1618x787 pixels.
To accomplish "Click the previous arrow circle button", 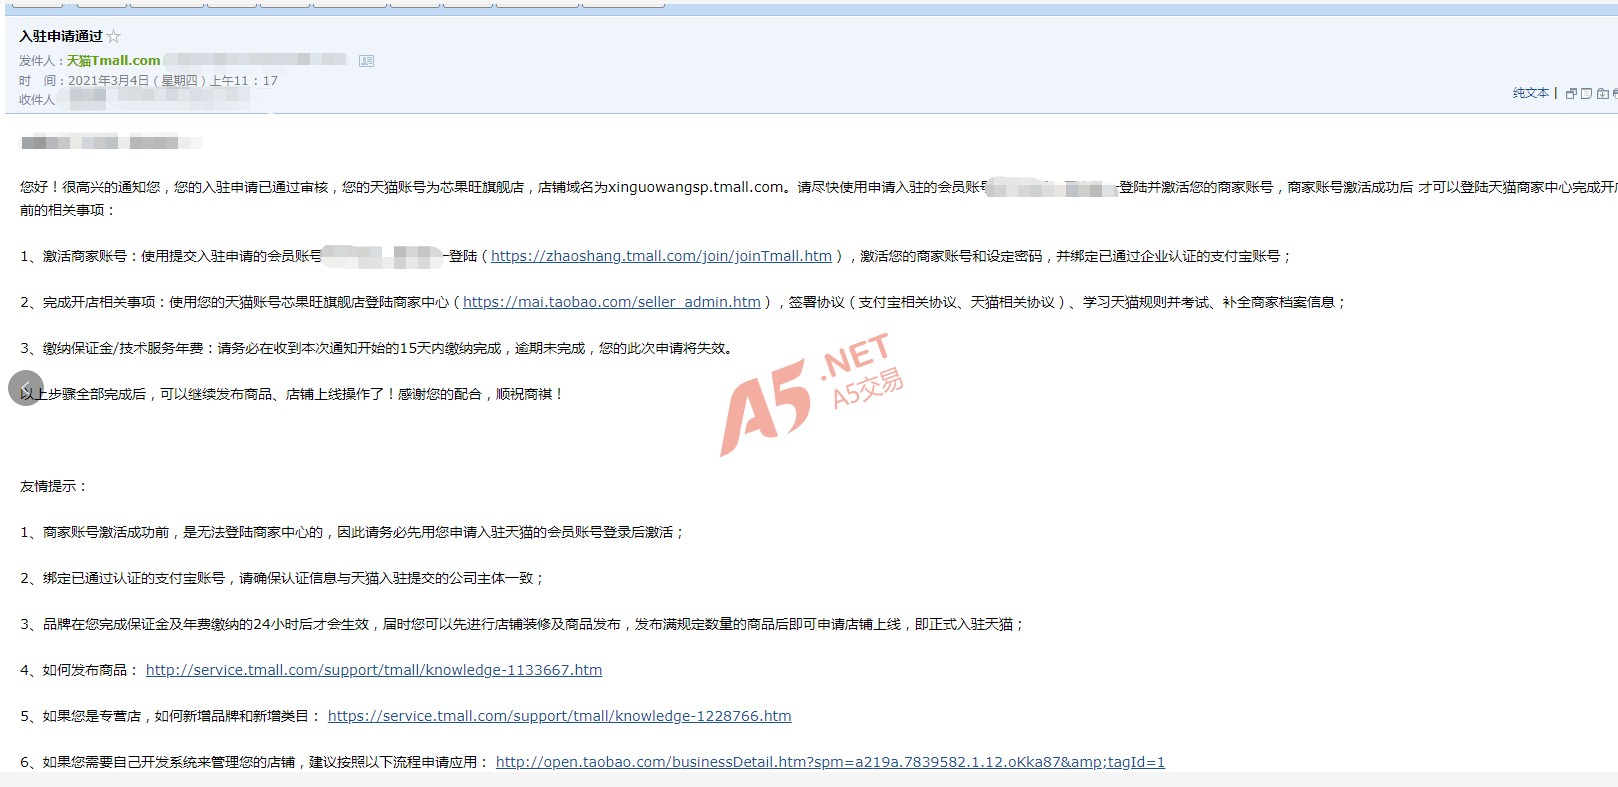I will pyautogui.click(x=26, y=388).
